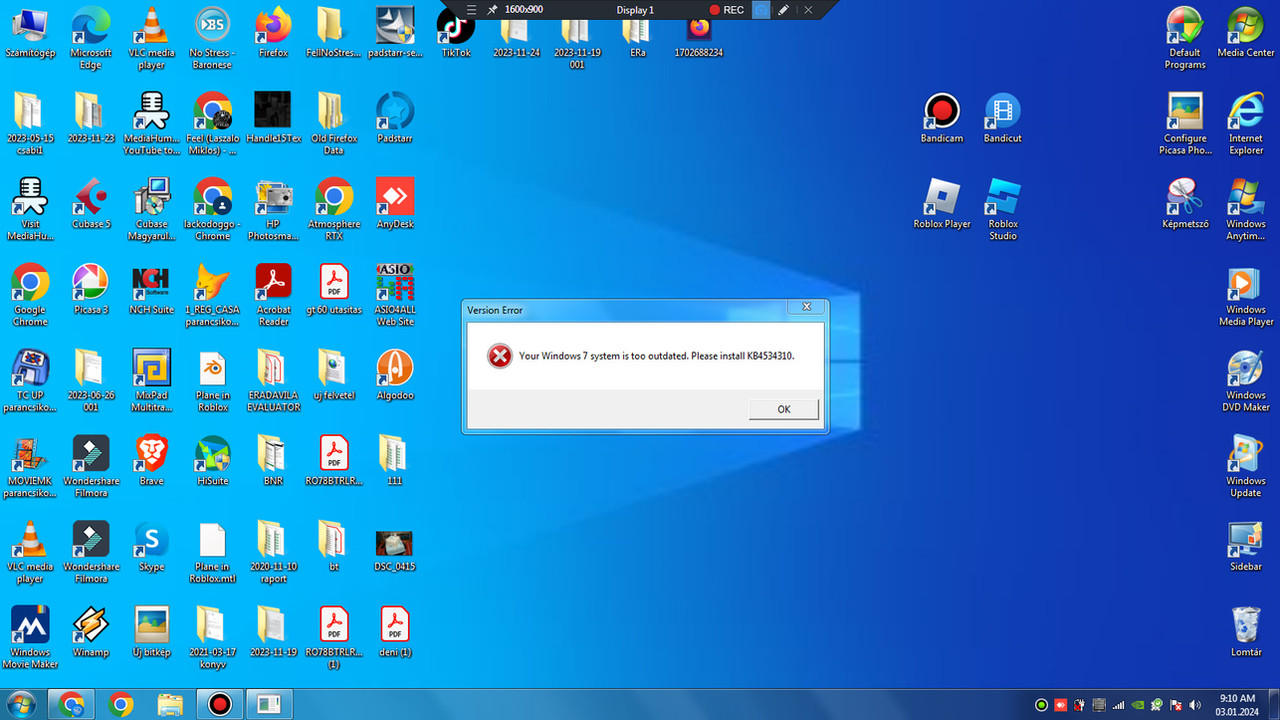Select the Roblox Studio shortcut
The width and height of the screenshot is (1280, 720).
pyautogui.click(x=1003, y=210)
